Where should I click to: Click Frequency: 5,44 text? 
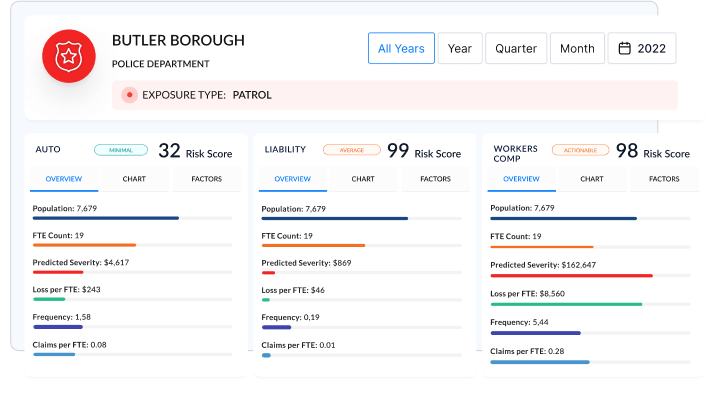(x=519, y=322)
